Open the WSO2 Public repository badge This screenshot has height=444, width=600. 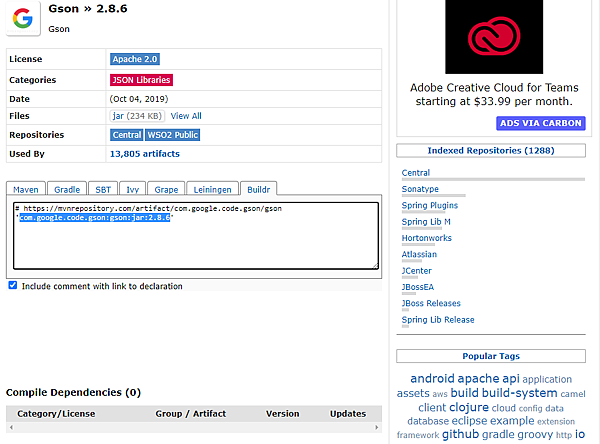click(173, 135)
